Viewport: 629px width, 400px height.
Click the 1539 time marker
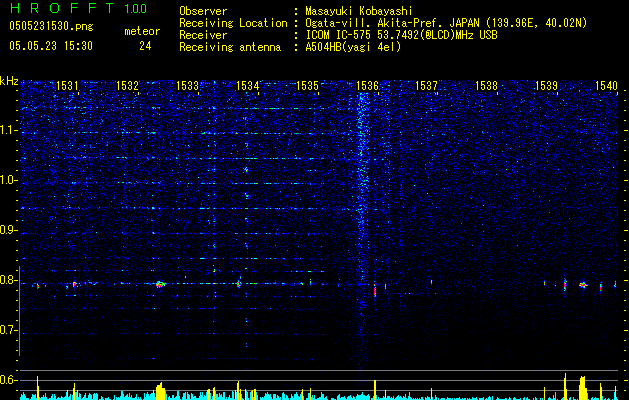(x=546, y=85)
